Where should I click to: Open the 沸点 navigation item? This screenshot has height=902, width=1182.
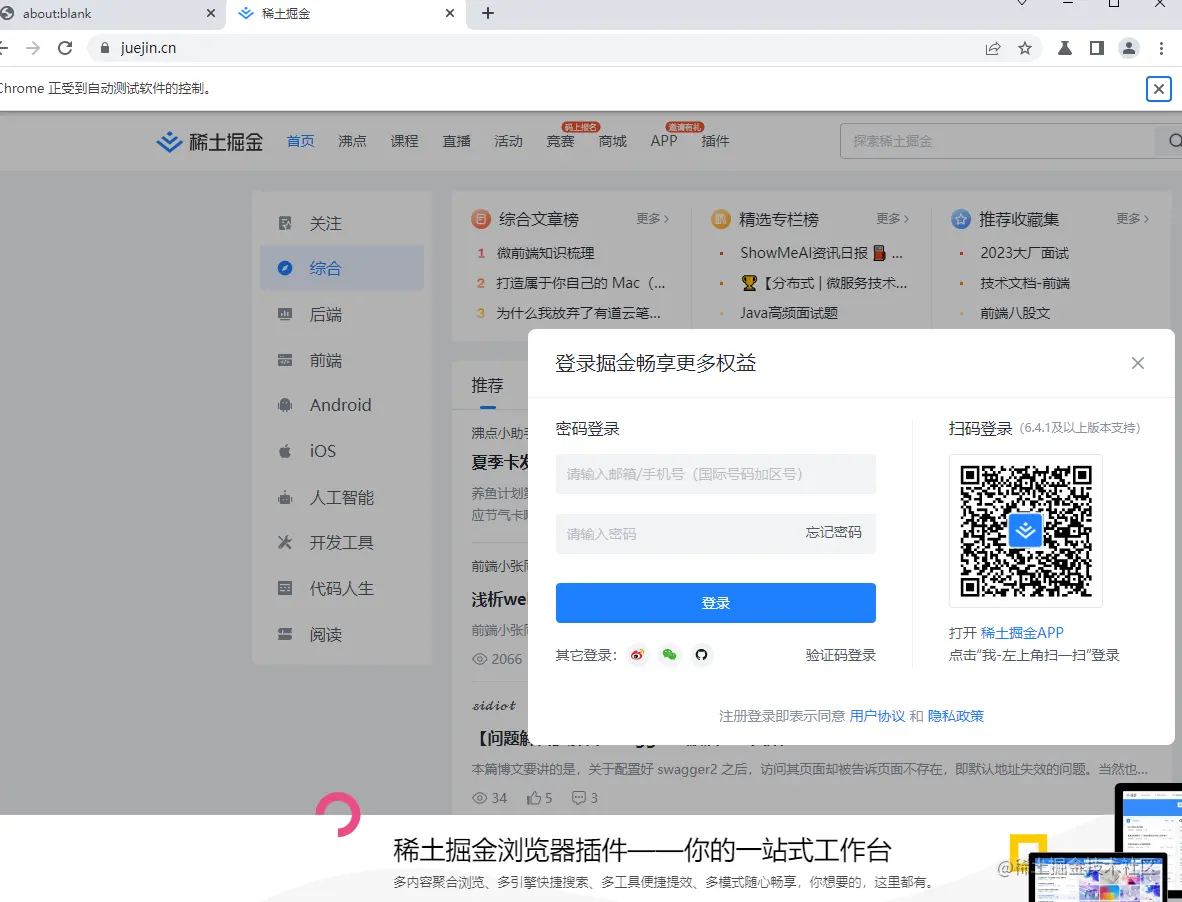[x=352, y=141]
